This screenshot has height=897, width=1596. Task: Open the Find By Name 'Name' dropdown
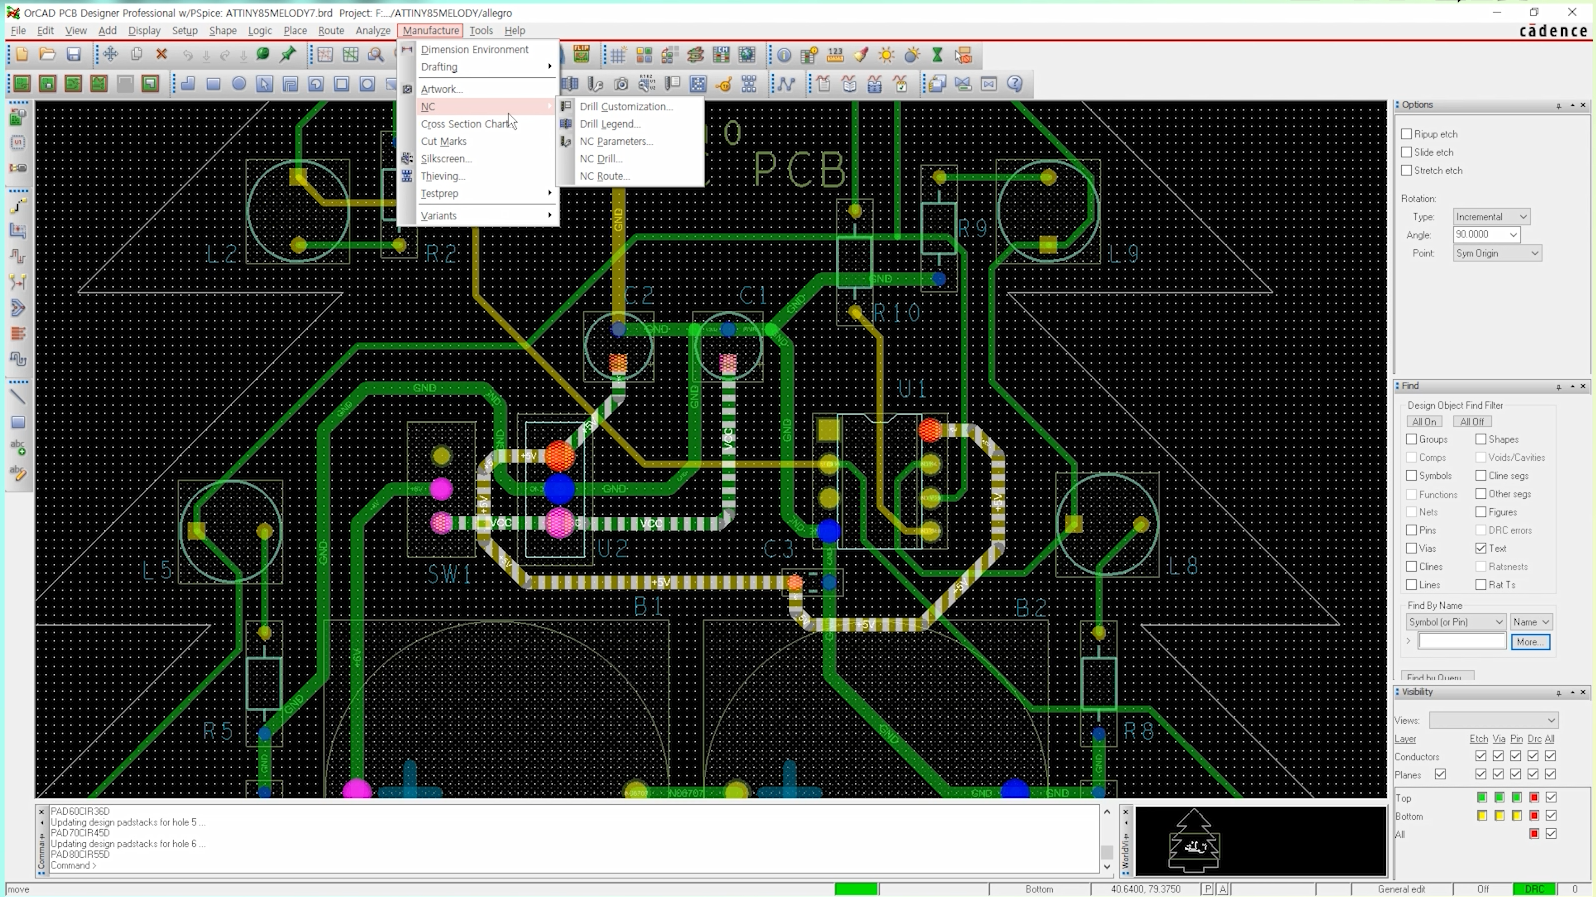click(1531, 622)
